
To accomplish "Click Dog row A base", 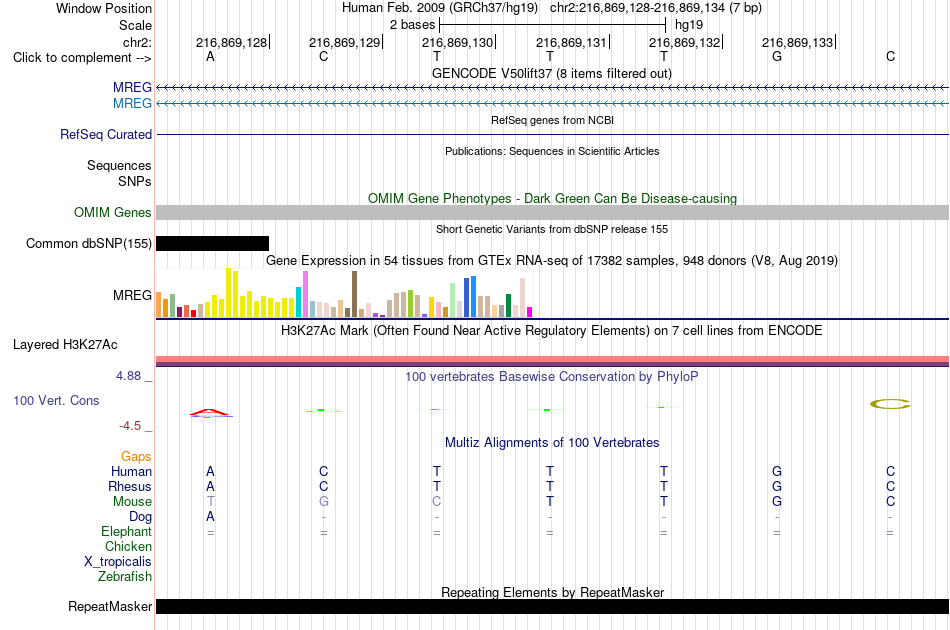I will tap(210, 517).
